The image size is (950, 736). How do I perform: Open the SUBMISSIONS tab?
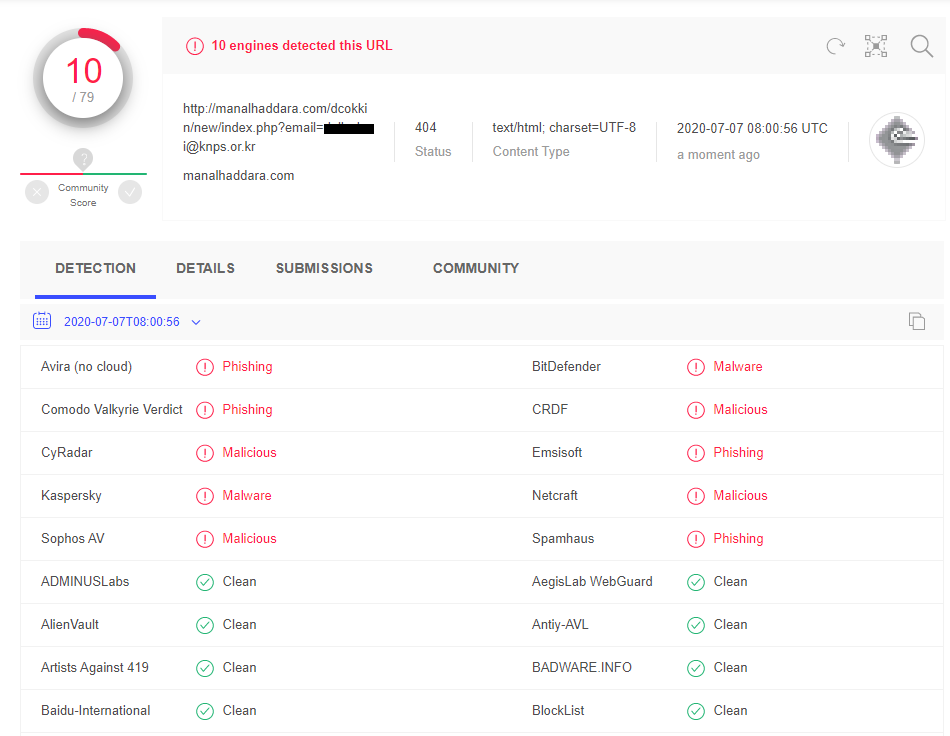click(x=324, y=268)
